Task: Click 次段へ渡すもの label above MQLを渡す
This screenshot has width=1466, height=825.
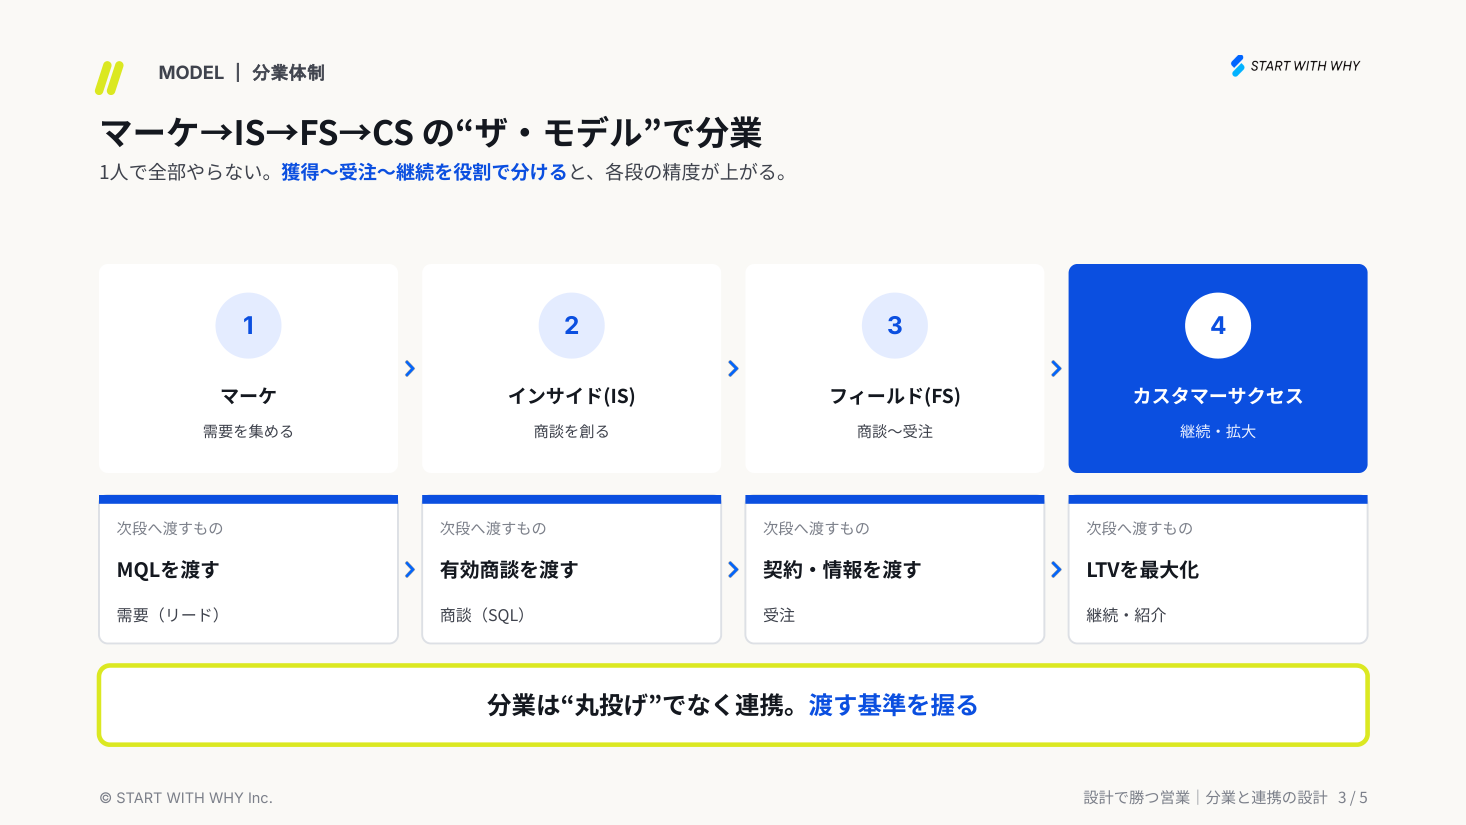Action: [x=170, y=528]
